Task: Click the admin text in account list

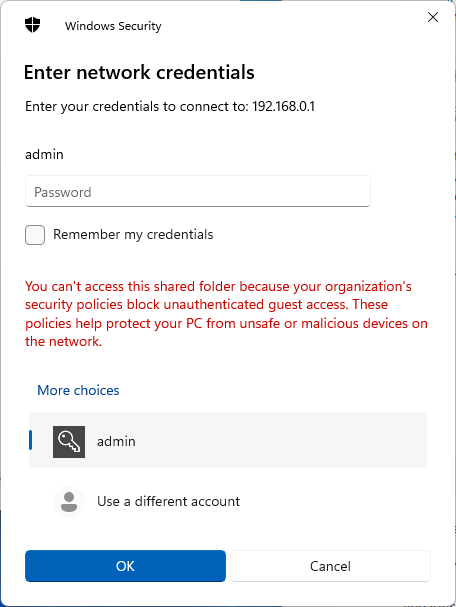Action: [117, 442]
